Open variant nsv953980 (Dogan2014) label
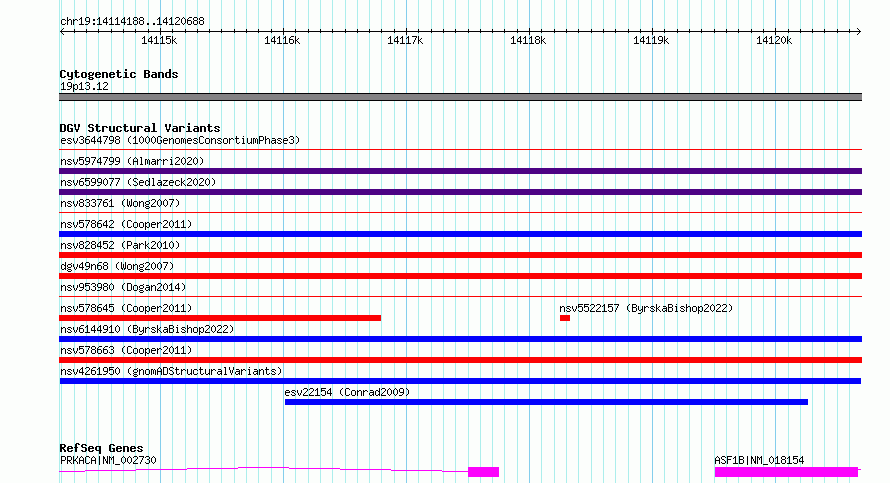This screenshot has width=890, height=483. click(x=123, y=287)
